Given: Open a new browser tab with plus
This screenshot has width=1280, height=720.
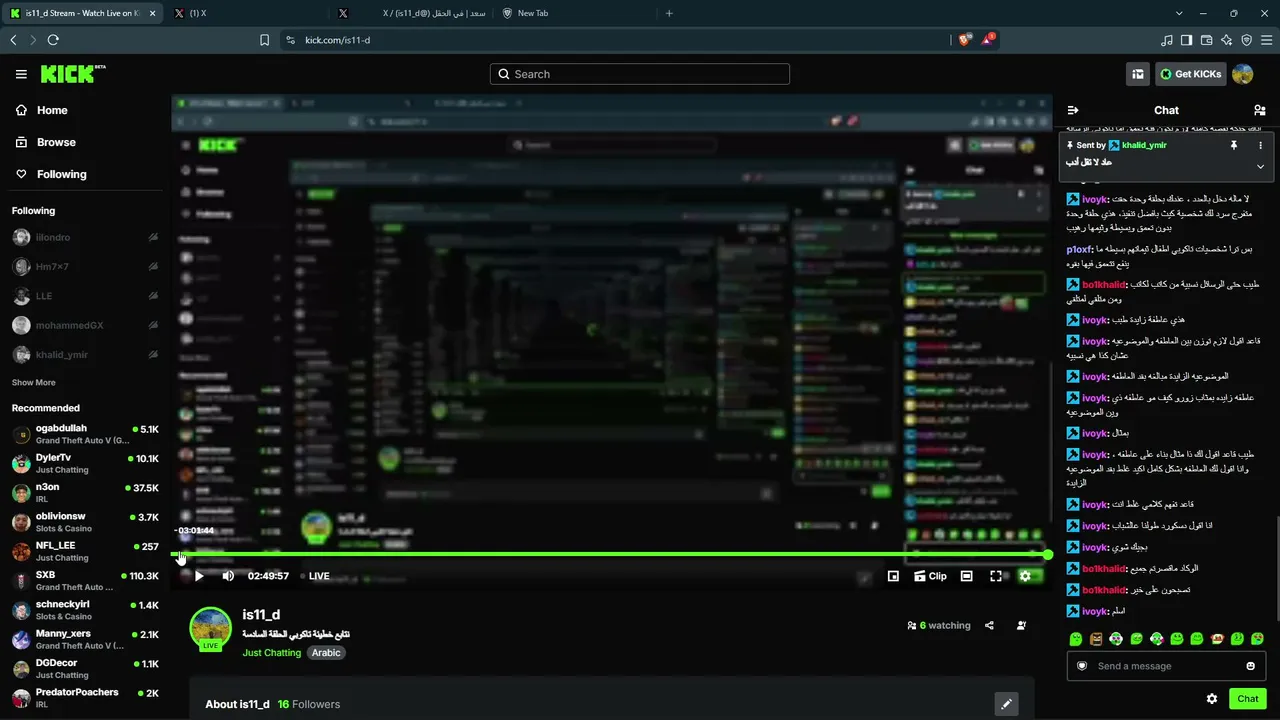Looking at the screenshot, I should (x=669, y=13).
